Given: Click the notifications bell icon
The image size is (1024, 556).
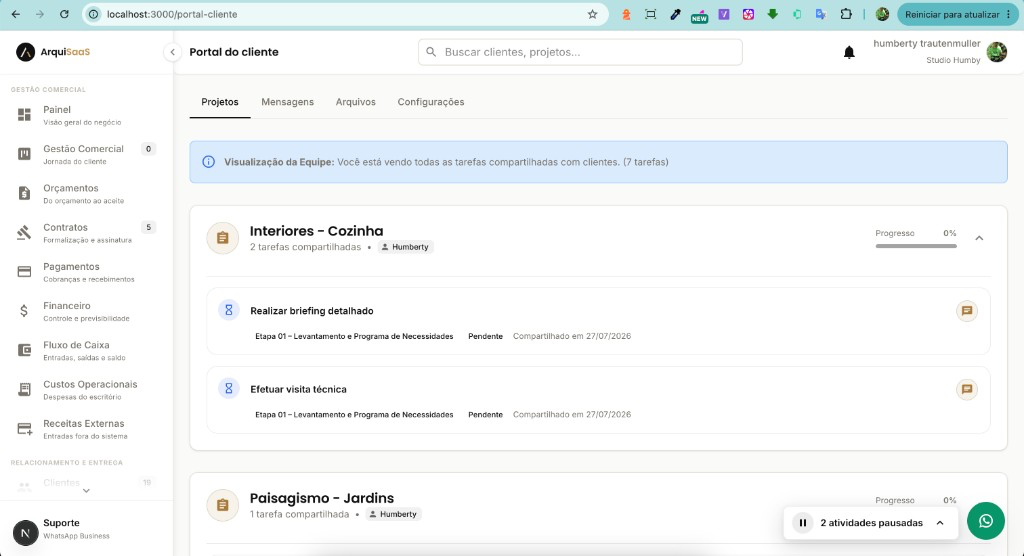Looking at the screenshot, I should click(x=849, y=52).
